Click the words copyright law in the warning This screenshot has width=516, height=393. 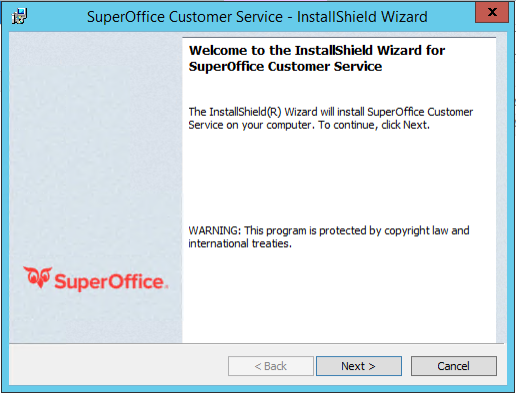click(x=407, y=231)
